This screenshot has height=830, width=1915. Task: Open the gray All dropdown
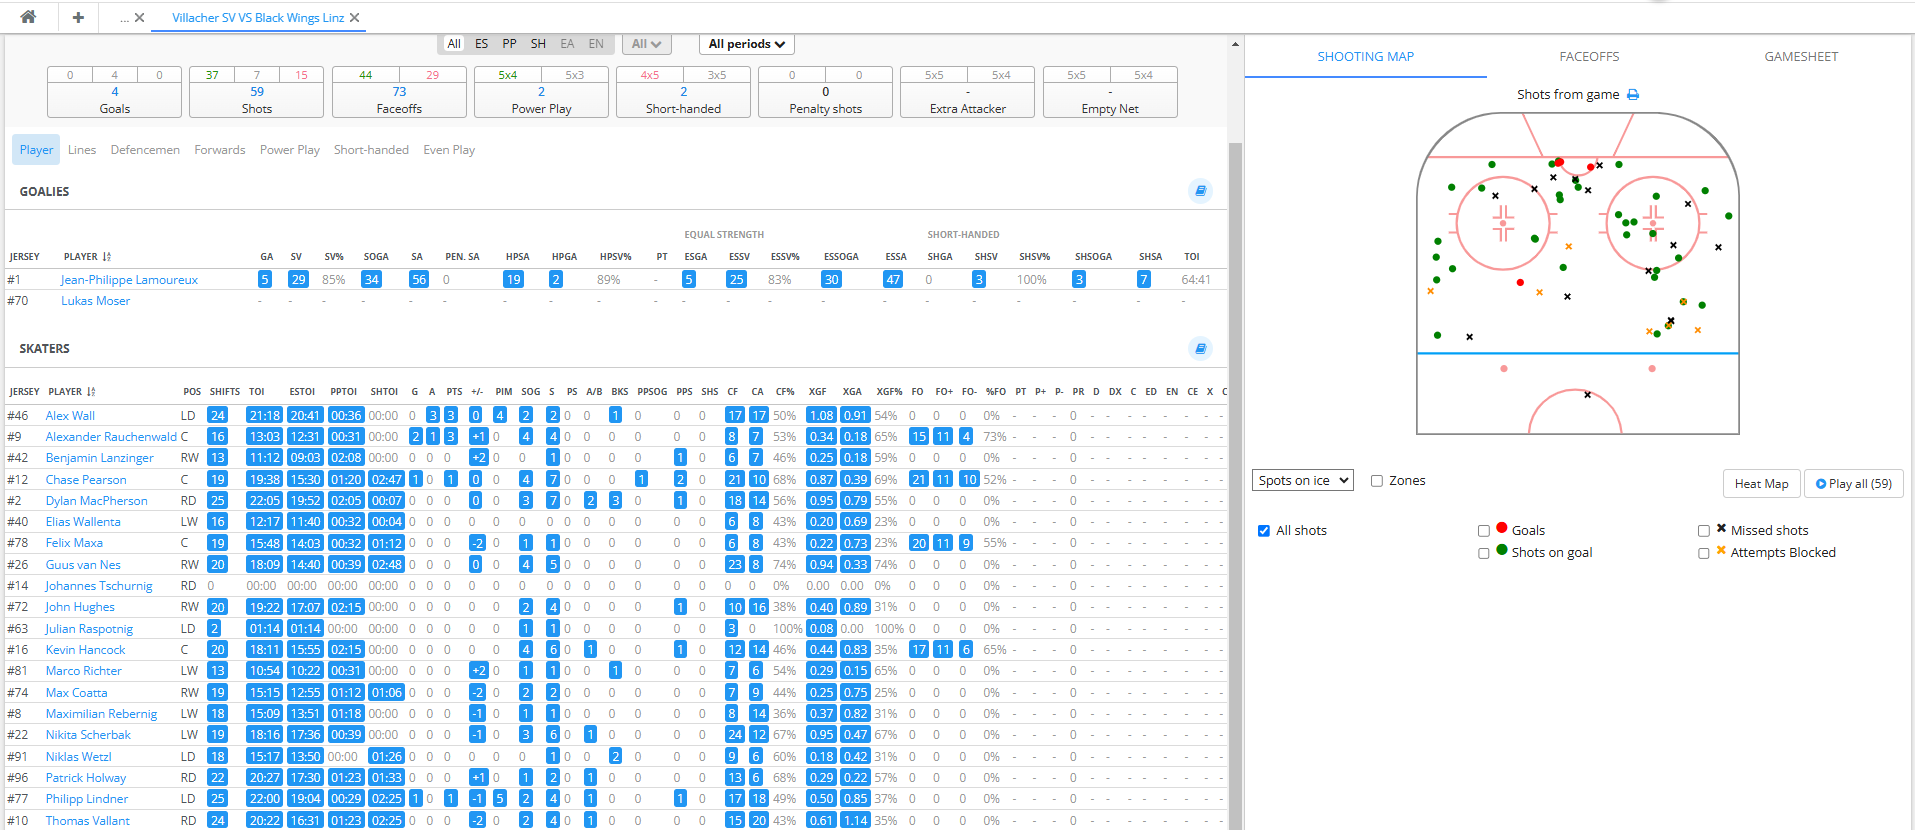(646, 44)
